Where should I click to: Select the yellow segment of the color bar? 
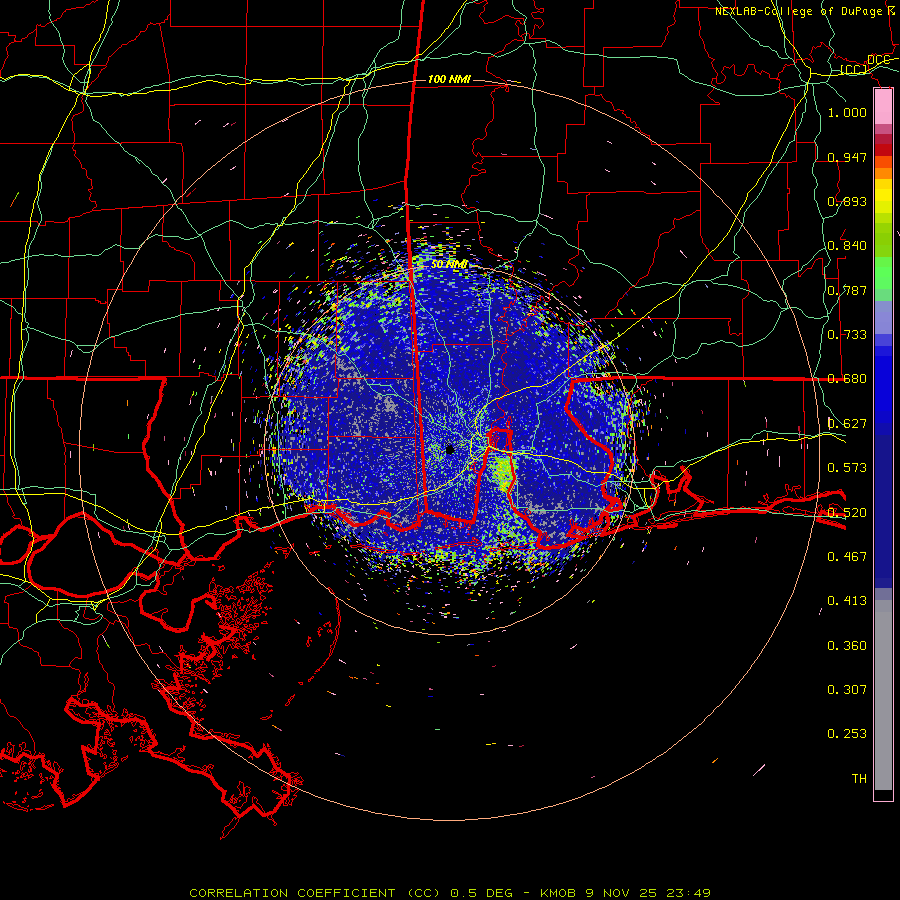[883, 197]
